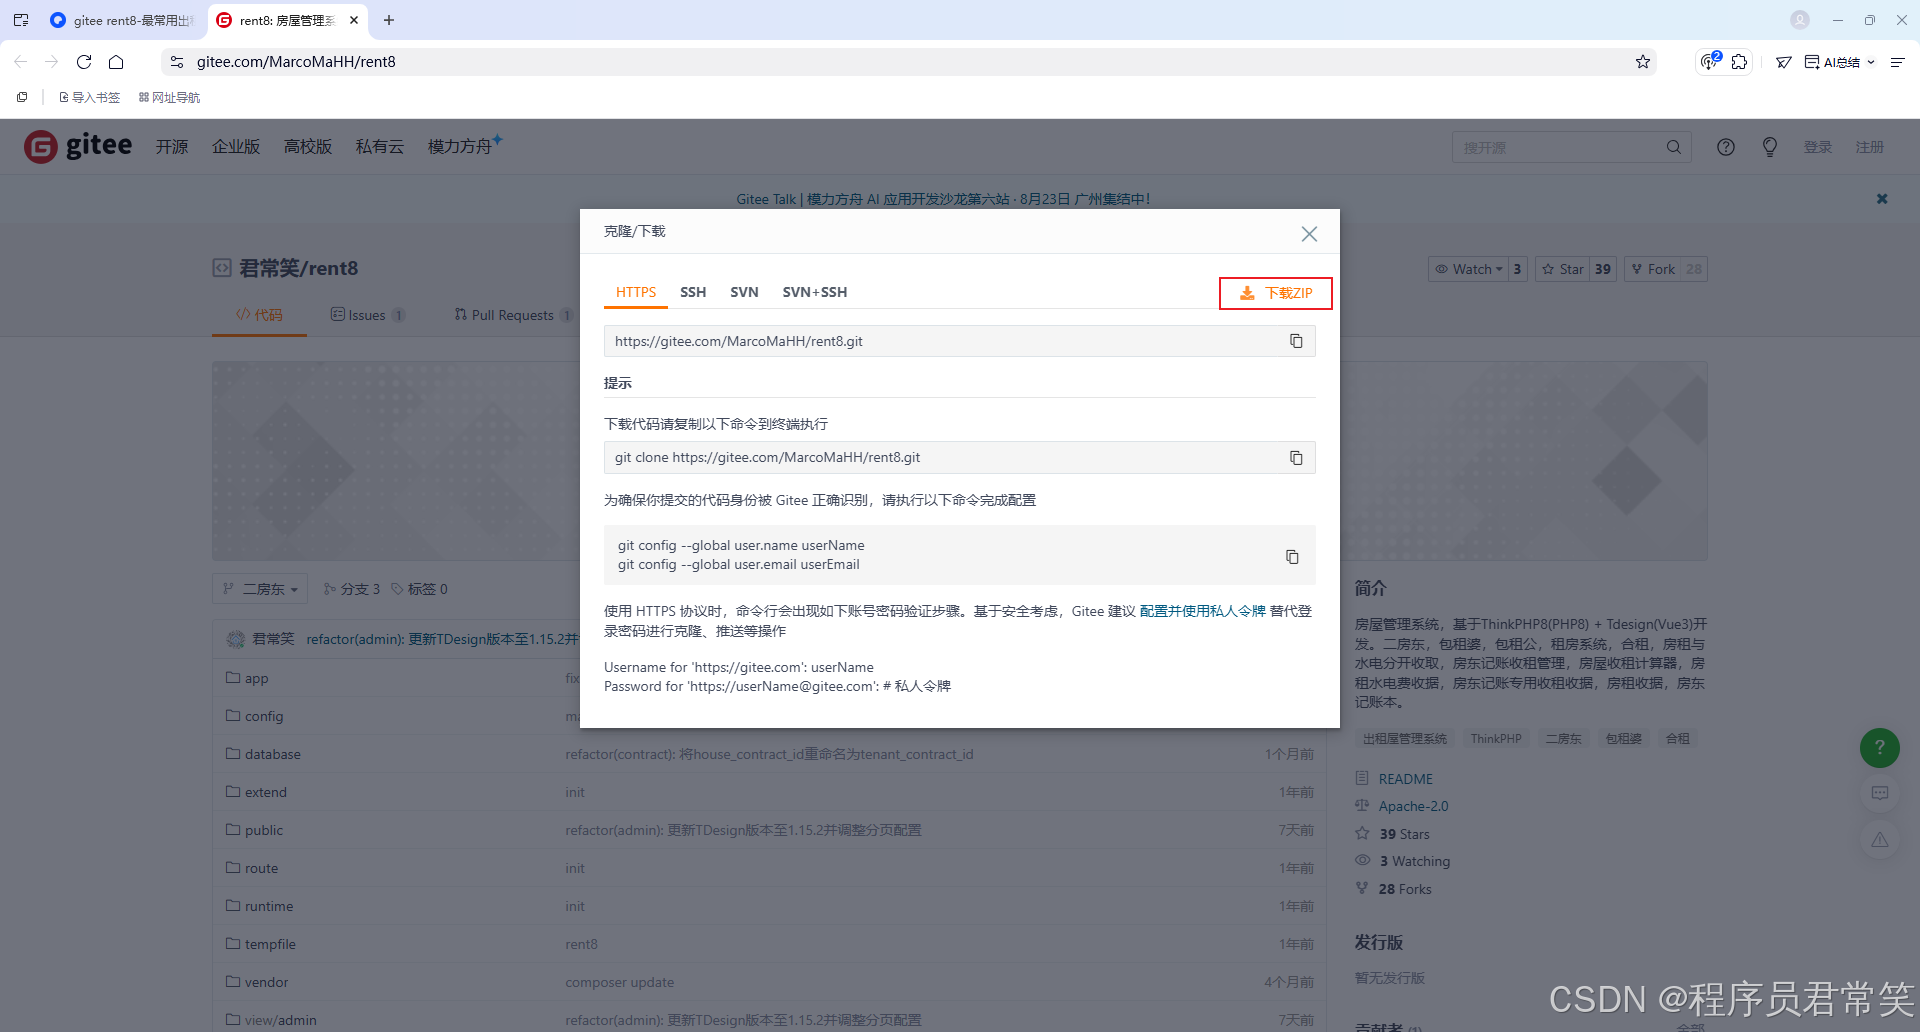View the 分支 3 branches
The height and width of the screenshot is (1032, 1920).
351,589
